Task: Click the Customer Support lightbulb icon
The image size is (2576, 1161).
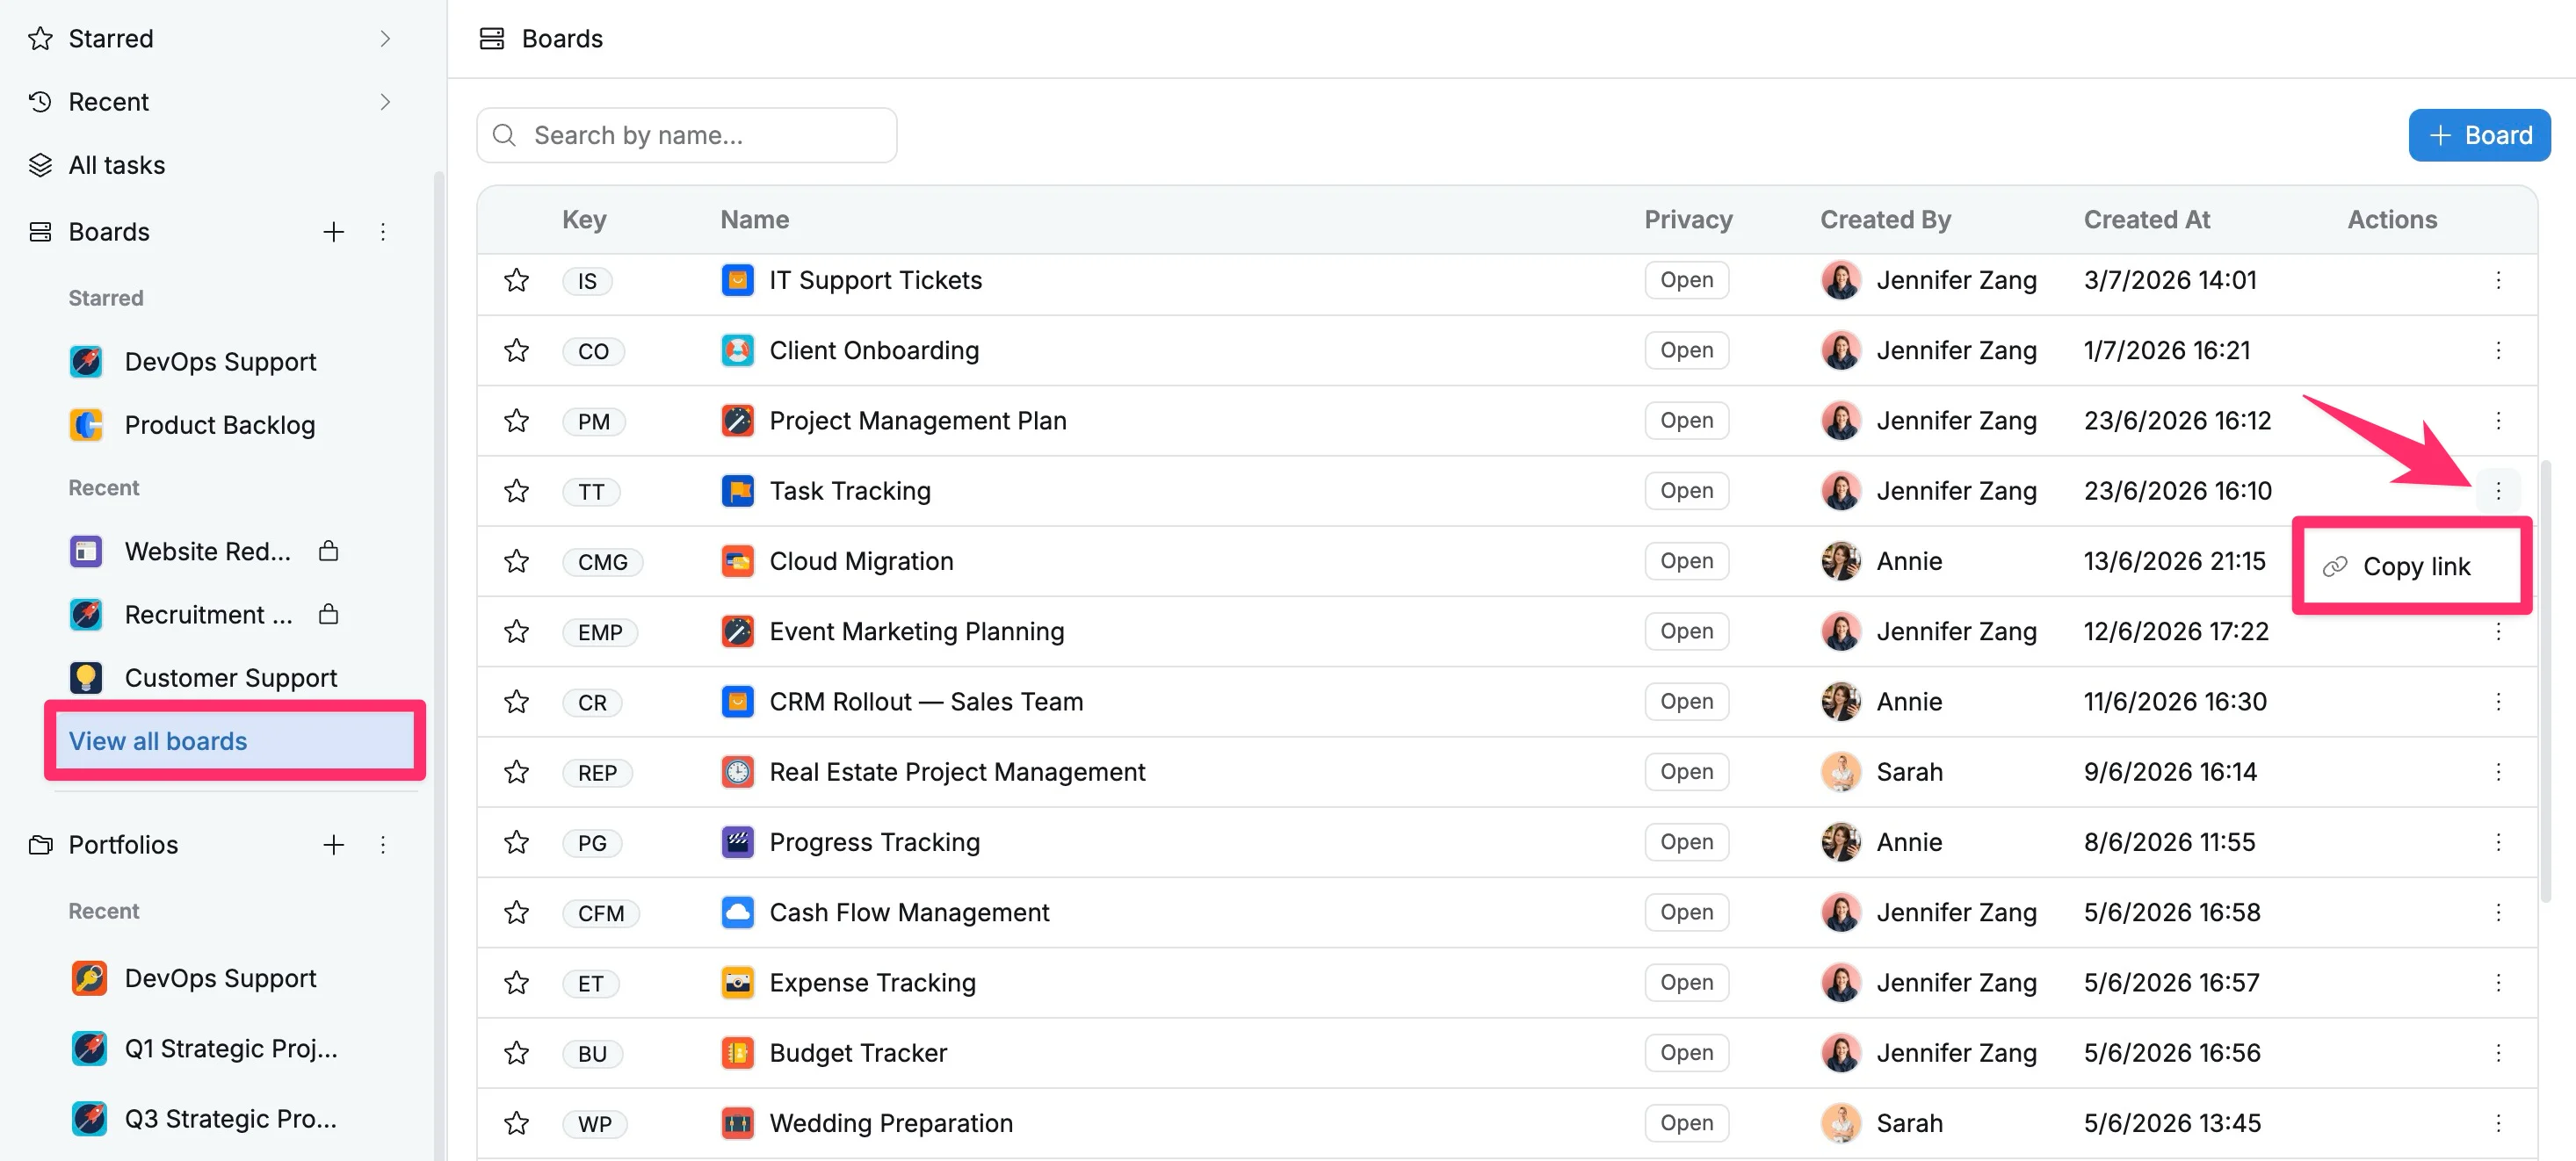Action: pos(86,678)
